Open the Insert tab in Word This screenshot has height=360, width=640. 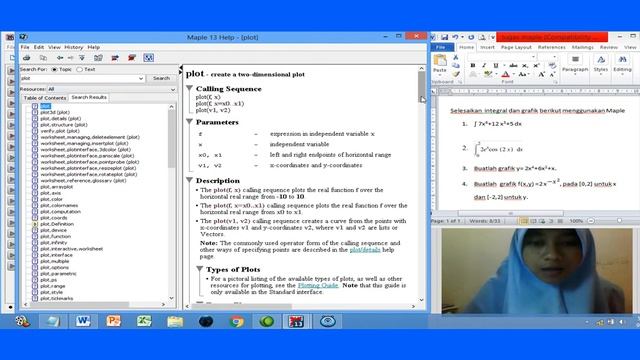click(x=487, y=47)
